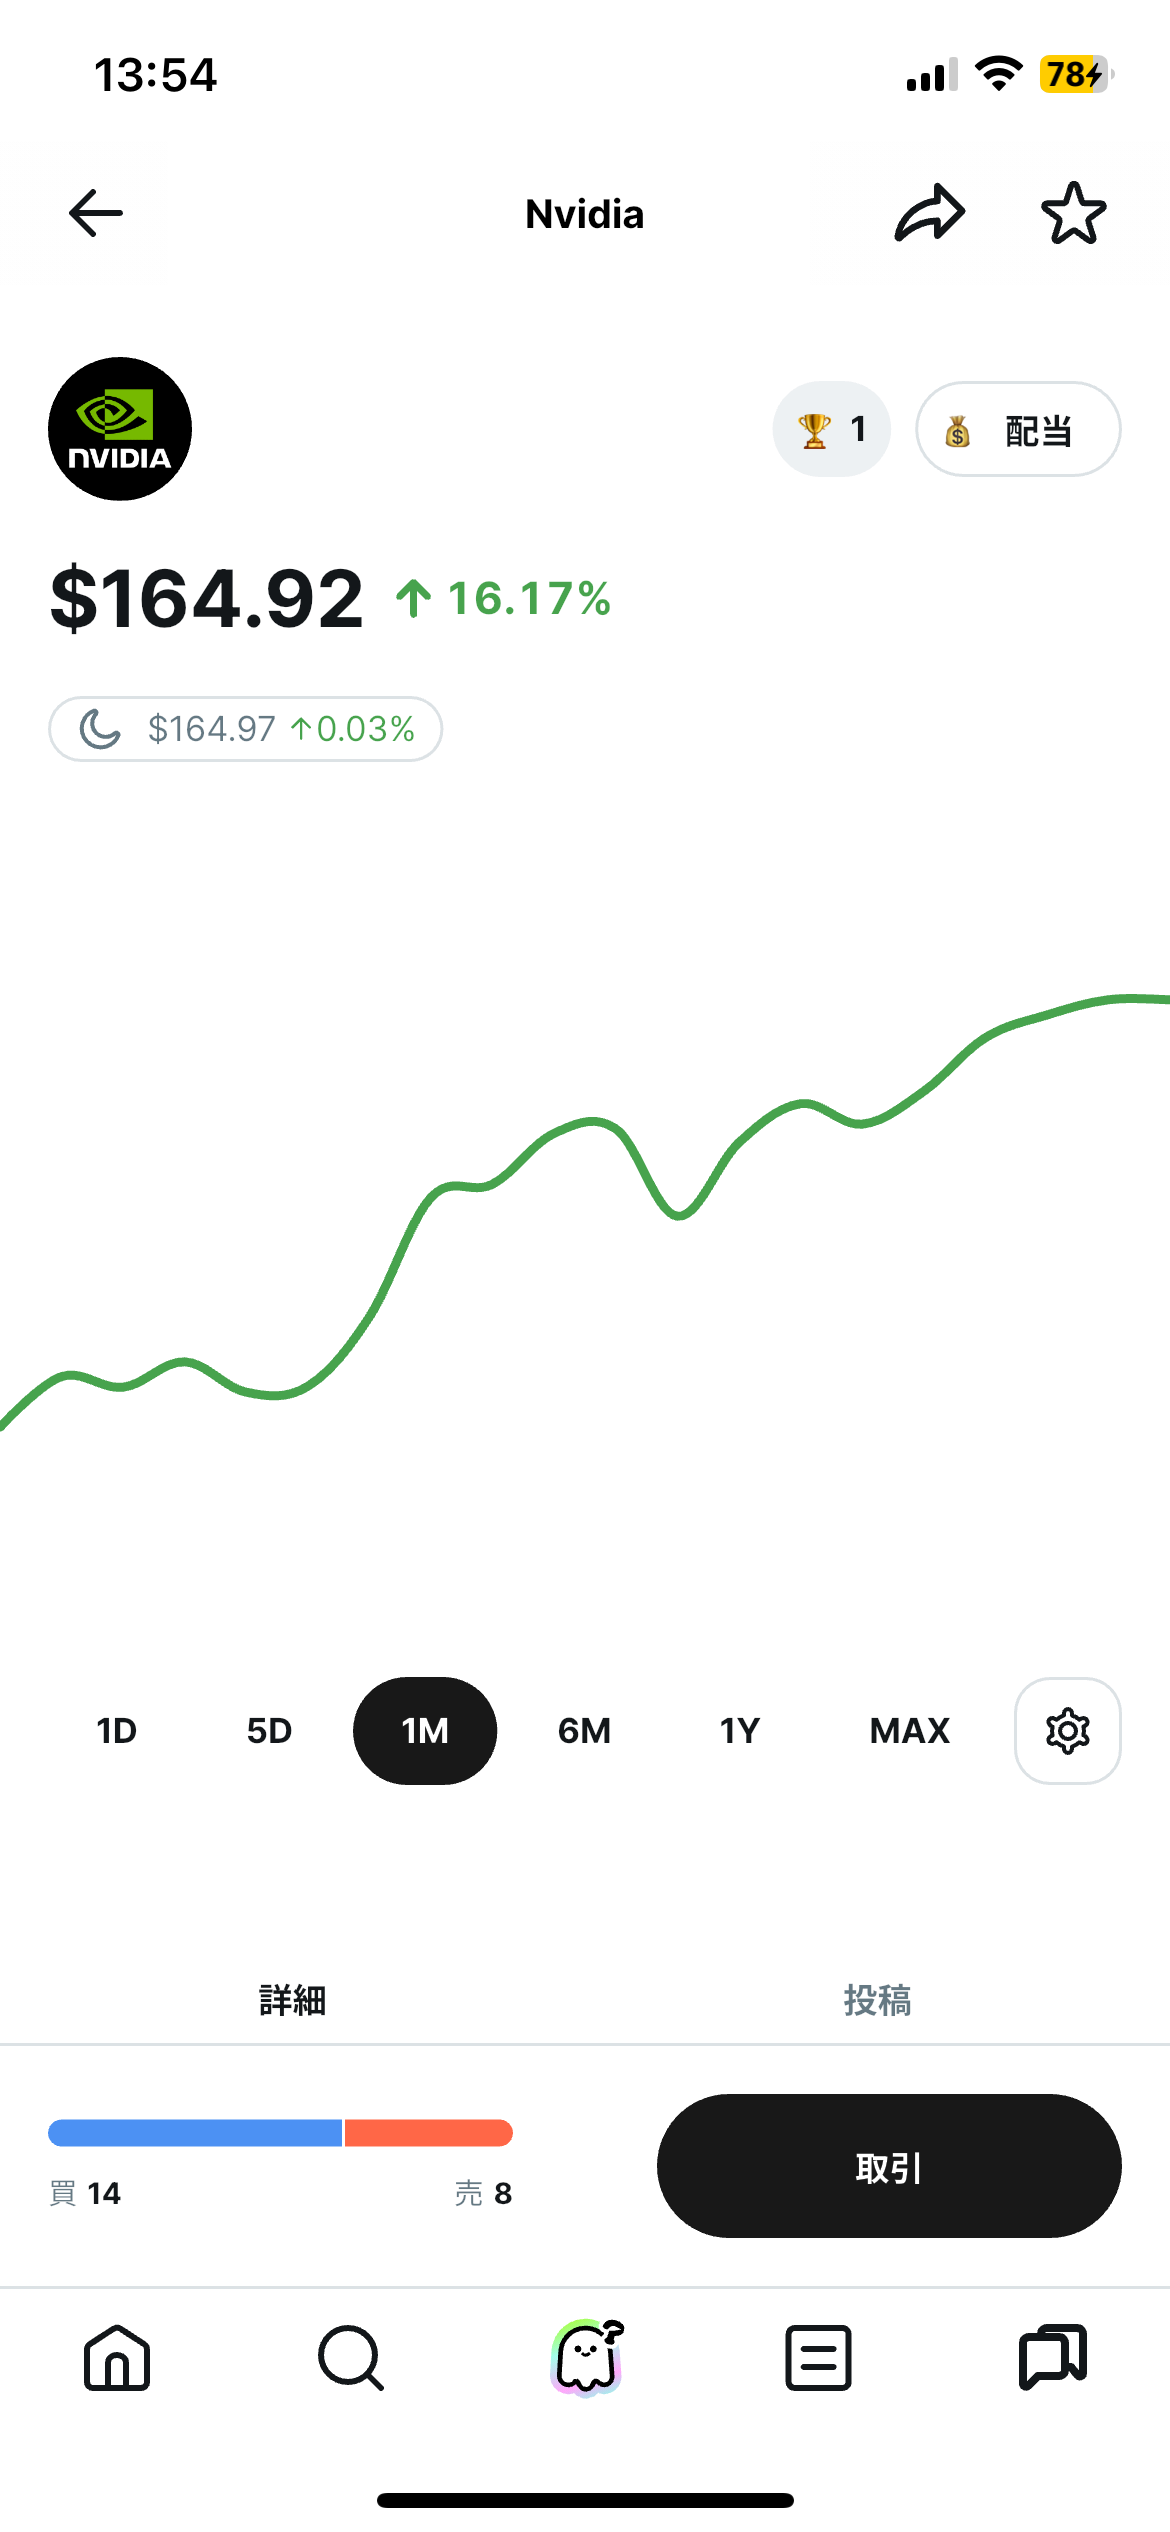Open the share menu for Nvidia
The width and height of the screenshot is (1170, 2532).
point(928,212)
